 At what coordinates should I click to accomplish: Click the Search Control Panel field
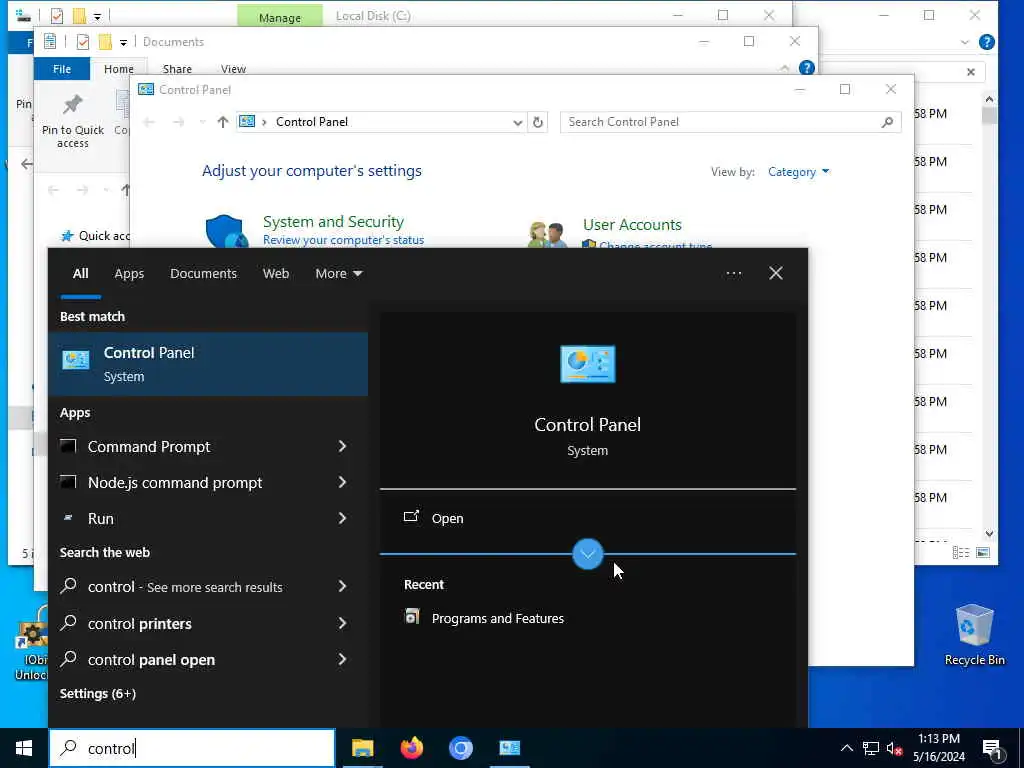pyautogui.click(x=730, y=122)
